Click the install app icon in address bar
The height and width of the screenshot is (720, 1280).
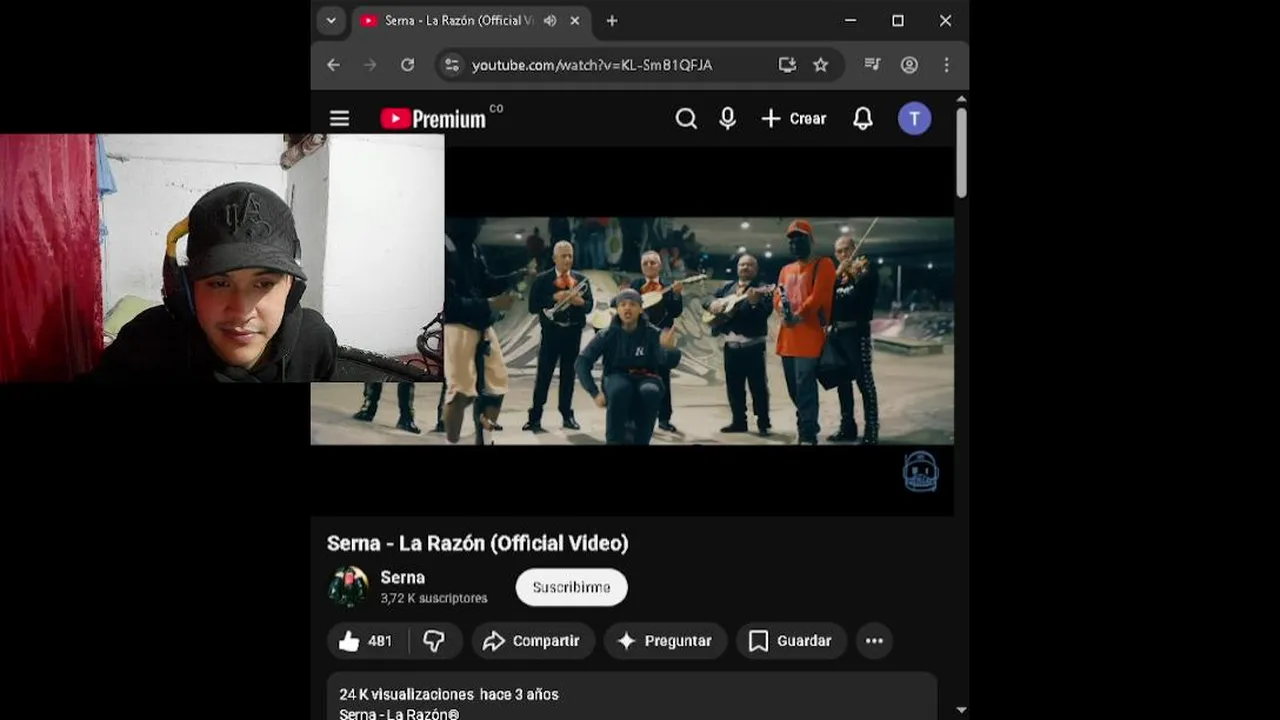788,65
